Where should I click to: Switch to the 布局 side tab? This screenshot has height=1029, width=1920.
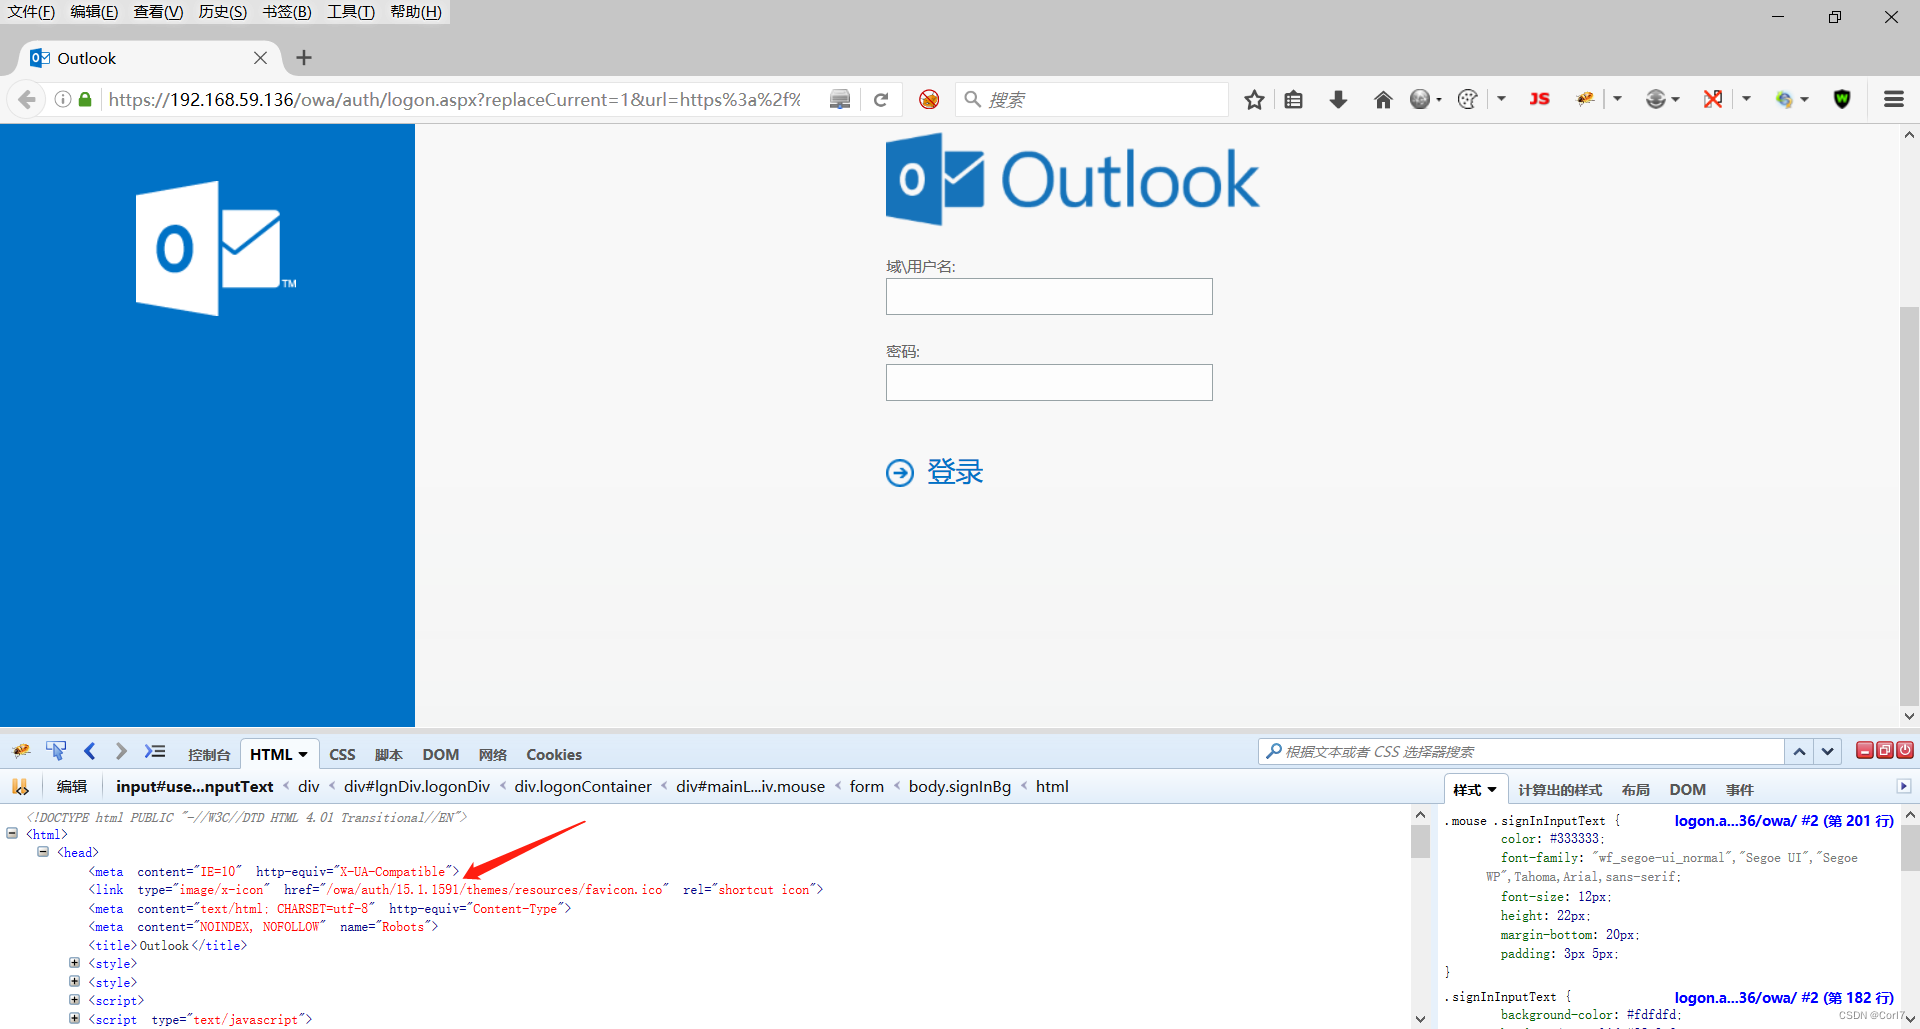(1635, 790)
